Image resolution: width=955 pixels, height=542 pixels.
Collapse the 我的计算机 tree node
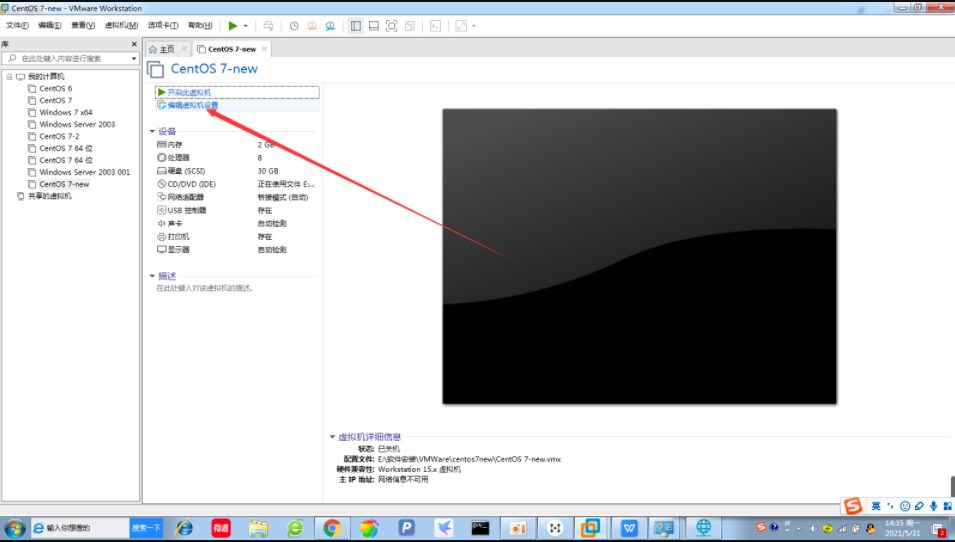point(9,77)
